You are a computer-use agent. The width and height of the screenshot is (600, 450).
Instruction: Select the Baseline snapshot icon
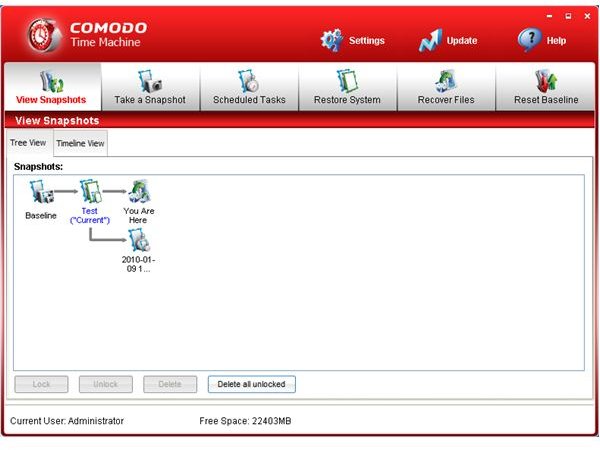click(x=42, y=192)
